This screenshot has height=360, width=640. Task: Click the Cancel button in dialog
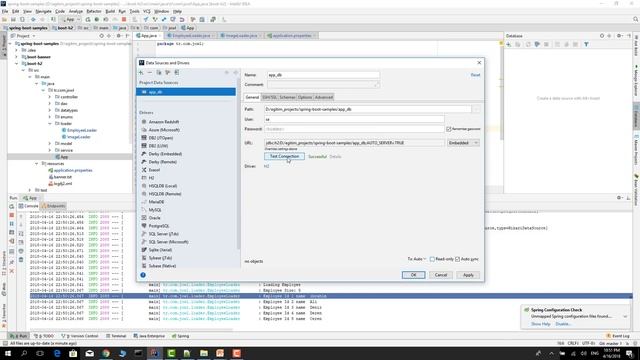[x=441, y=275]
